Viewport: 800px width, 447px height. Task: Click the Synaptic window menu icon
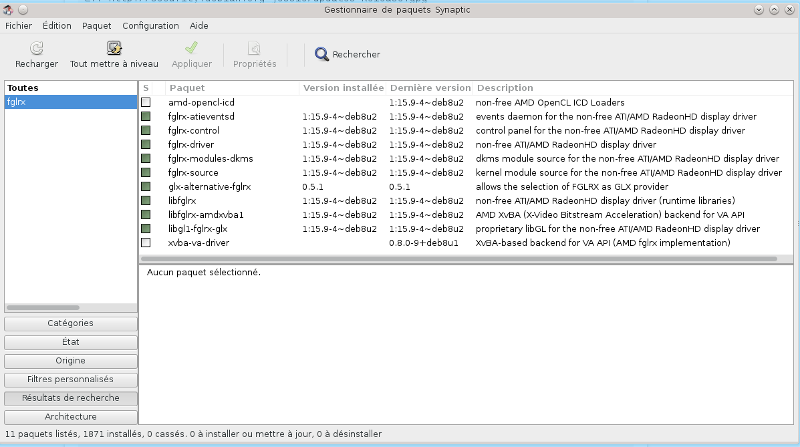click(7, 8)
